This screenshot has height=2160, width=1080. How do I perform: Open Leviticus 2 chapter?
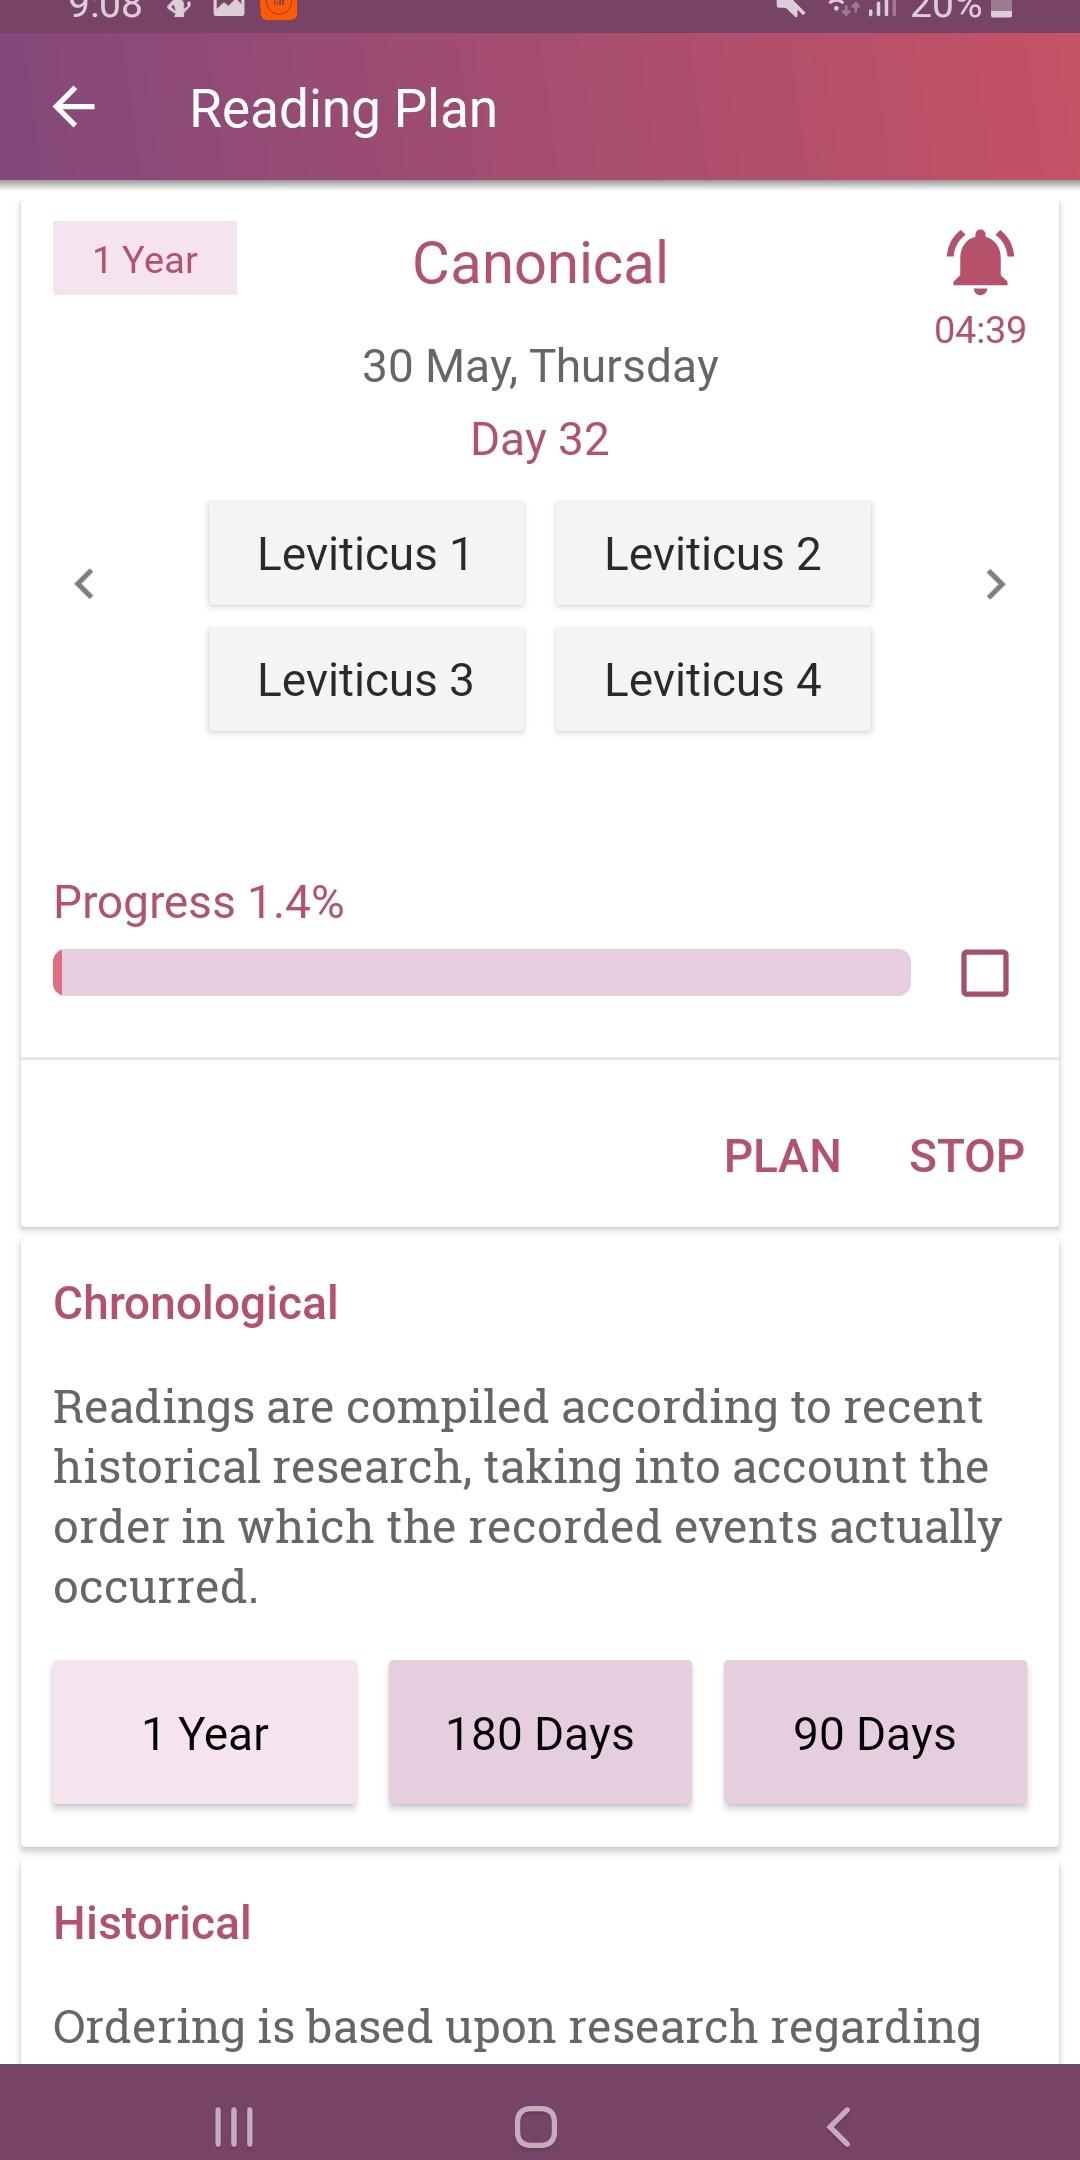pyautogui.click(x=713, y=554)
